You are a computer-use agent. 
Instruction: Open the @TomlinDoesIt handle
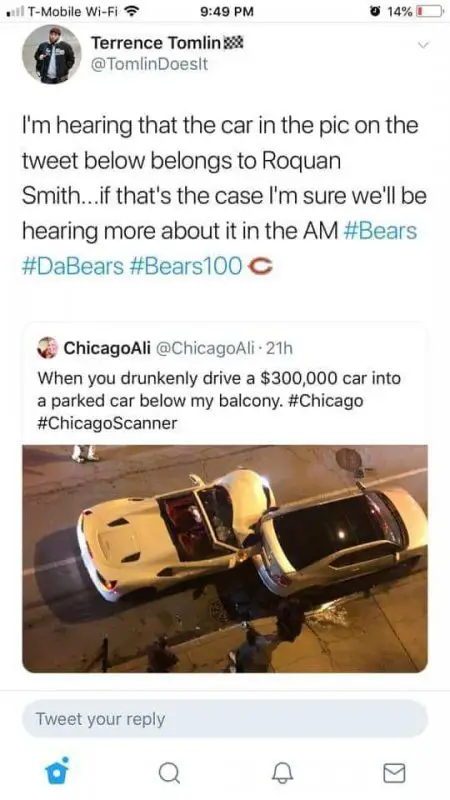[149, 64]
